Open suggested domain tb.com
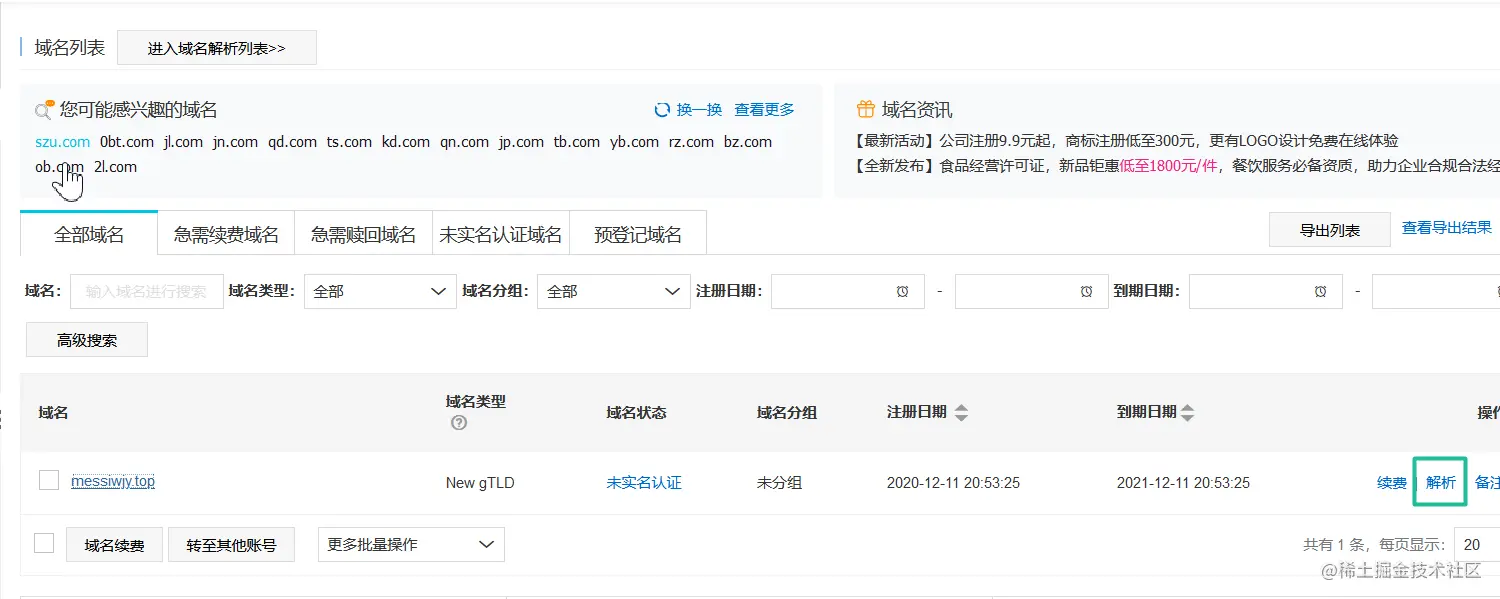This screenshot has width=1500, height=599. [x=577, y=142]
